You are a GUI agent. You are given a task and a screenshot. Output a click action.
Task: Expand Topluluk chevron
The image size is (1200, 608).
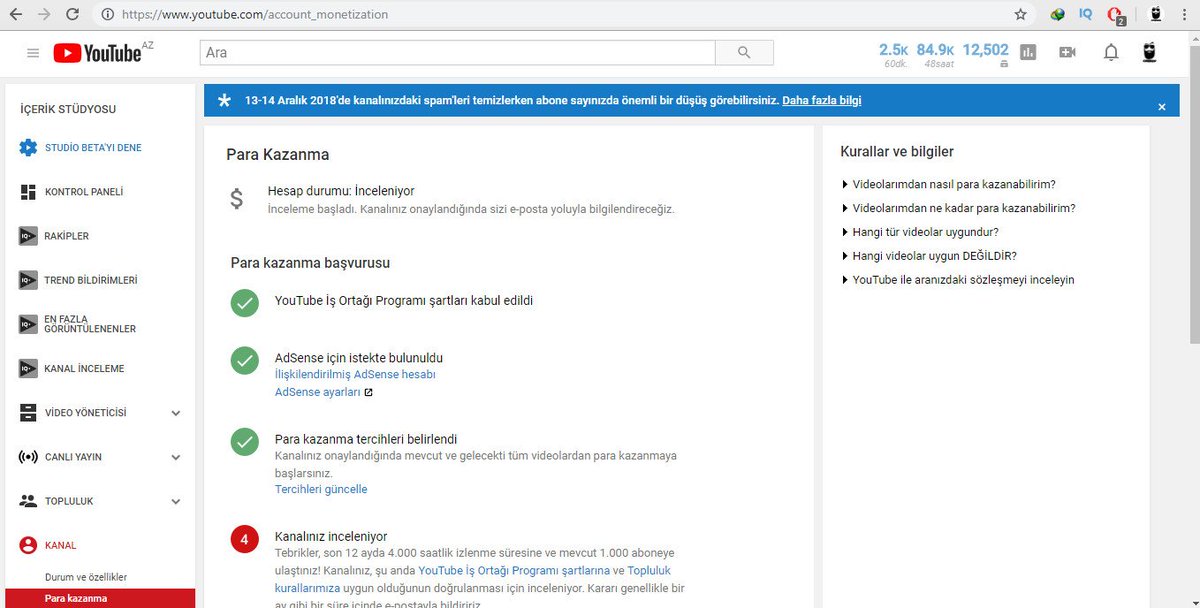(176, 501)
